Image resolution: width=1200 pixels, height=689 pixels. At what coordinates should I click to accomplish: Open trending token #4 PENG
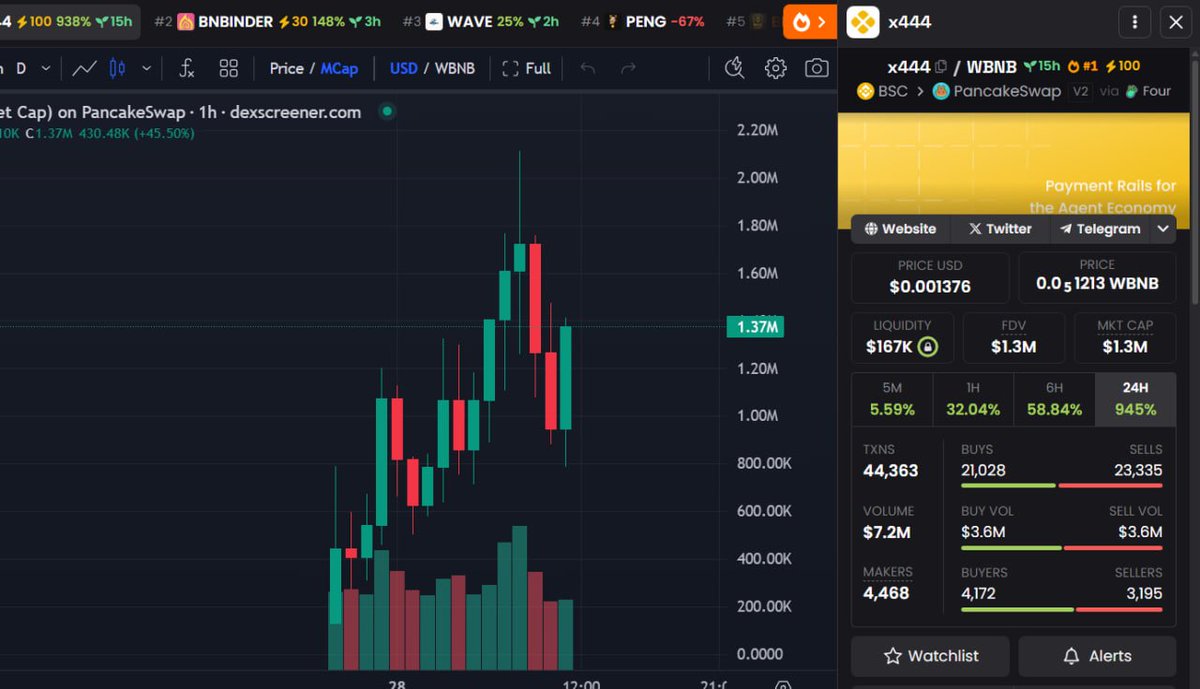click(642, 21)
